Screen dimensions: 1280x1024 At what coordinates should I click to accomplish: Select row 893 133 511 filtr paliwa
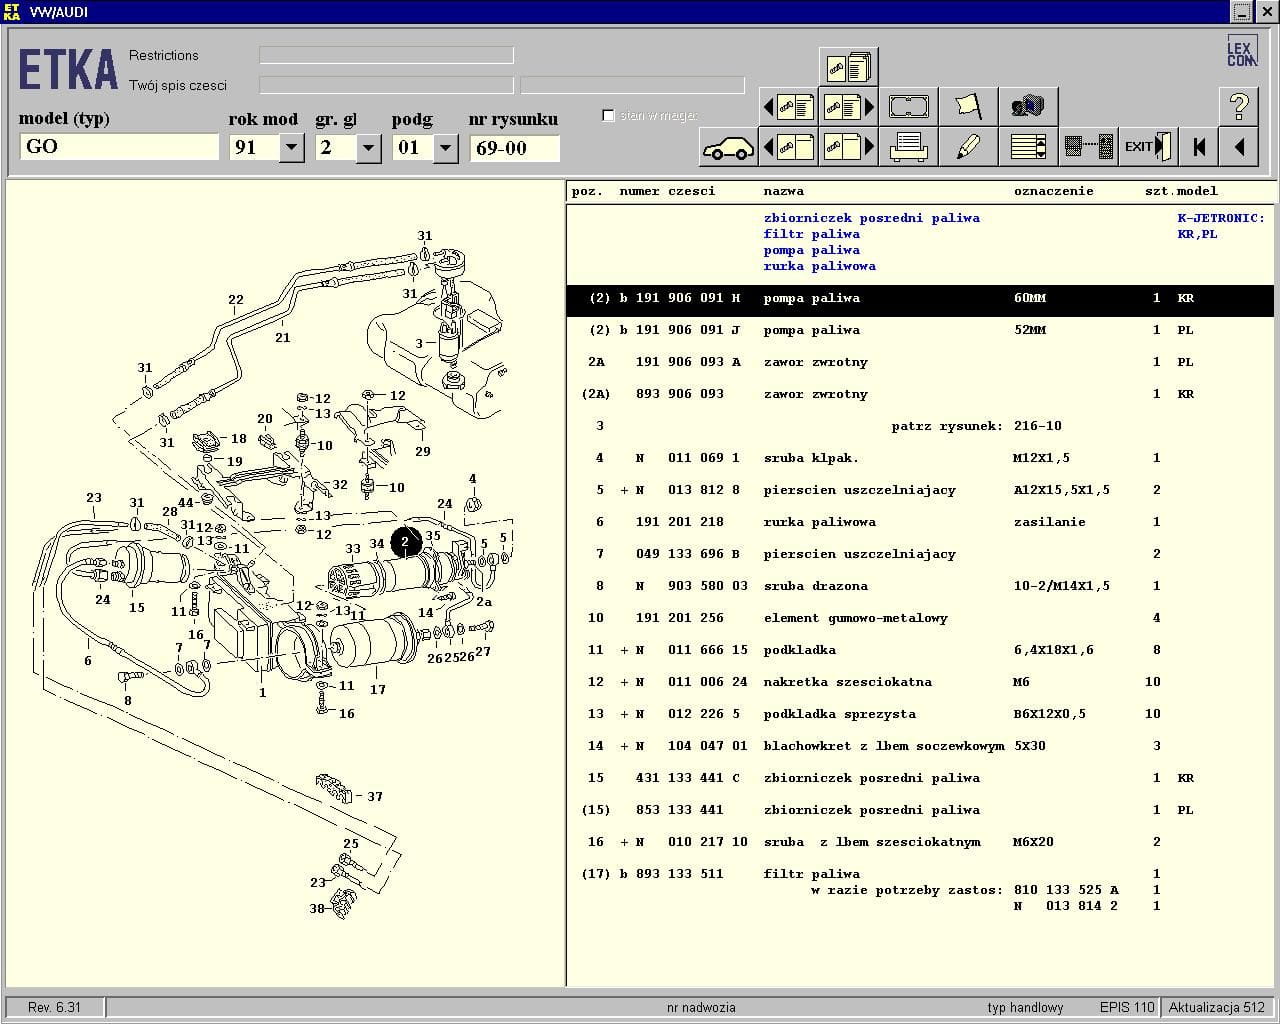click(x=920, y=874)
